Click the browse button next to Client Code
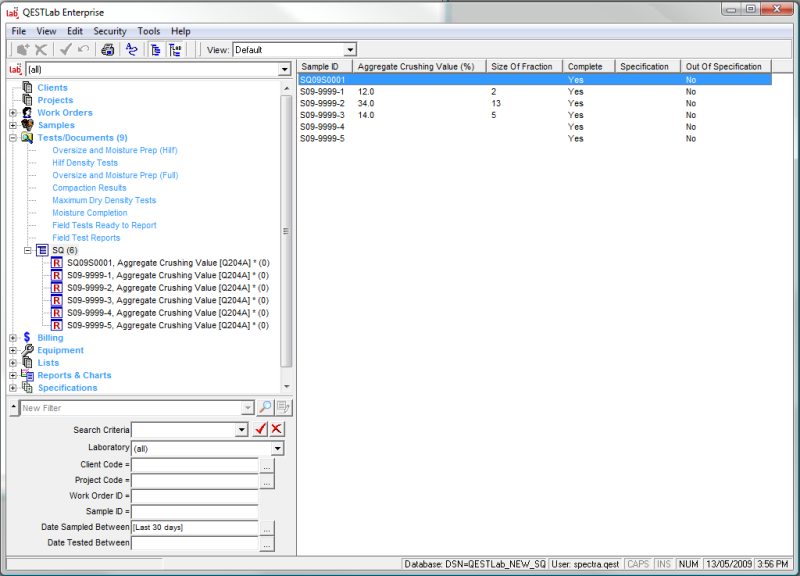This screenshot has width=800, height=576. point(267,466)
